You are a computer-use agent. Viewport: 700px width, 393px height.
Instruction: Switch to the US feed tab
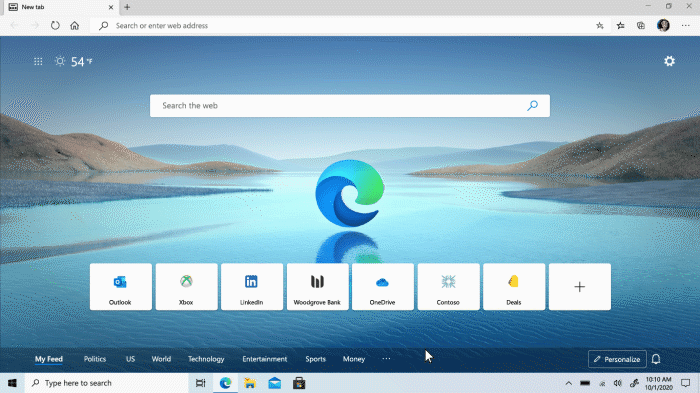130,359
